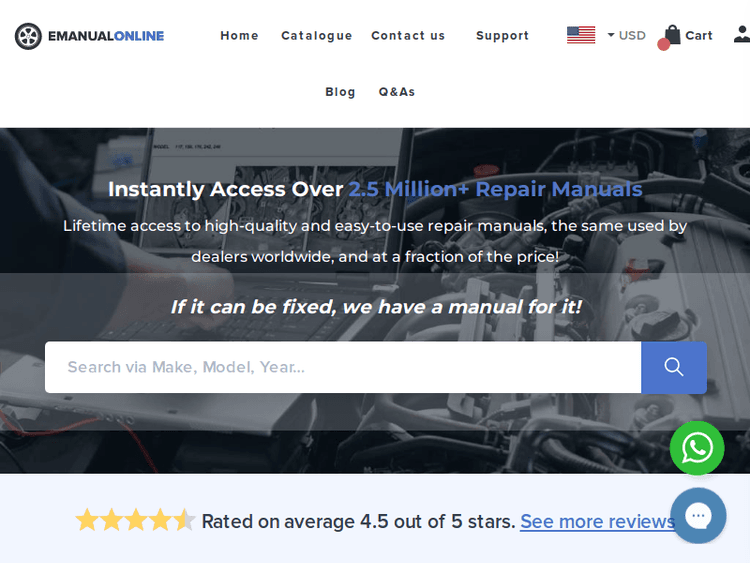Open the shopping bag cart icon
This screenshot has height=563, width=750.
pos(672,35)
